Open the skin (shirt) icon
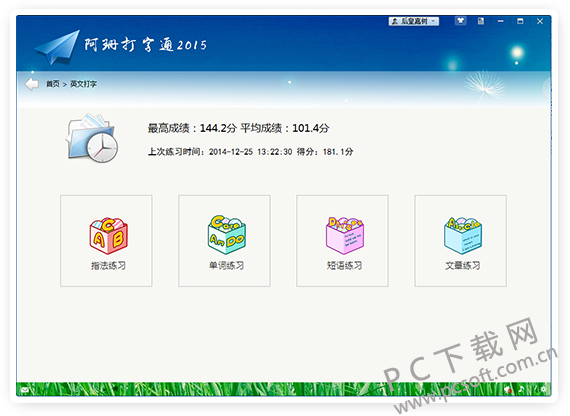 point(461,21)
